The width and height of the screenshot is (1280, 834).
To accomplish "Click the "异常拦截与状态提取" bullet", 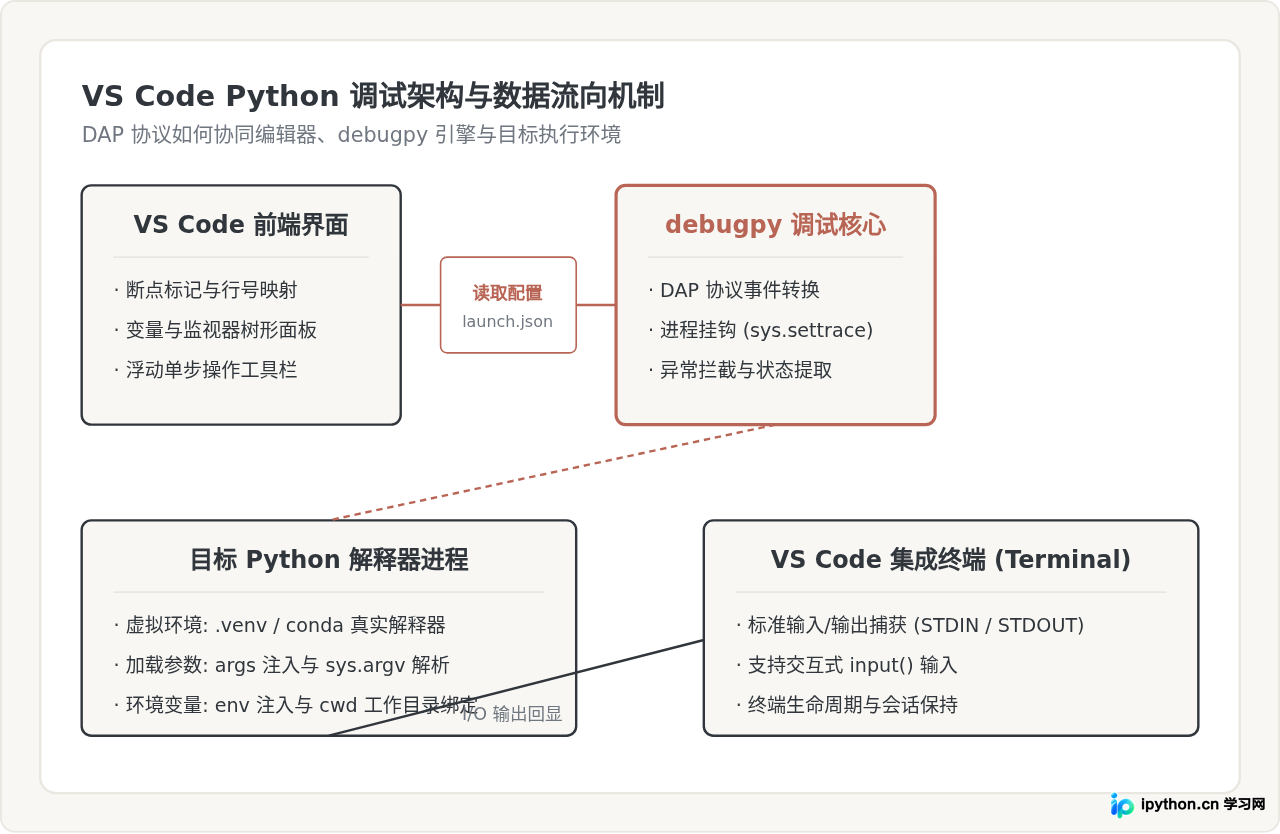I will pos(740,370).
